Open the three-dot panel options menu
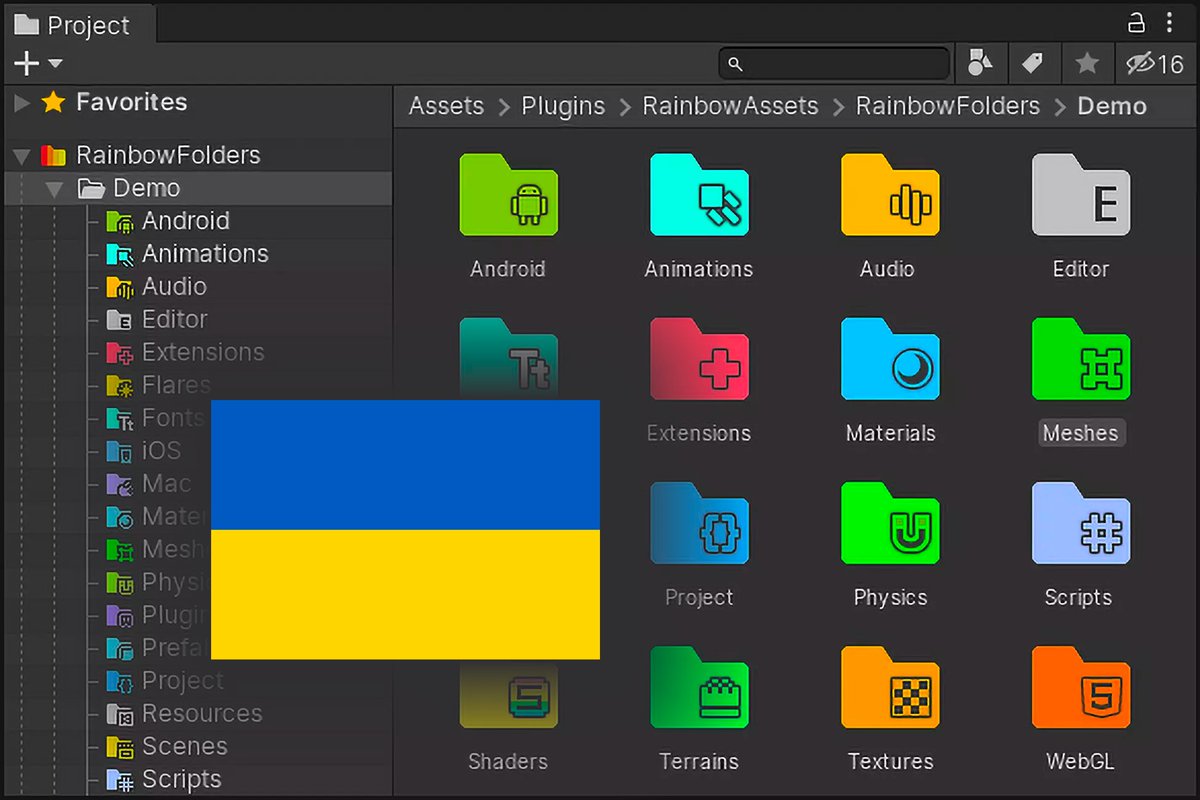The height and width of the screenshot is (800, 1200). (1169, 22)
